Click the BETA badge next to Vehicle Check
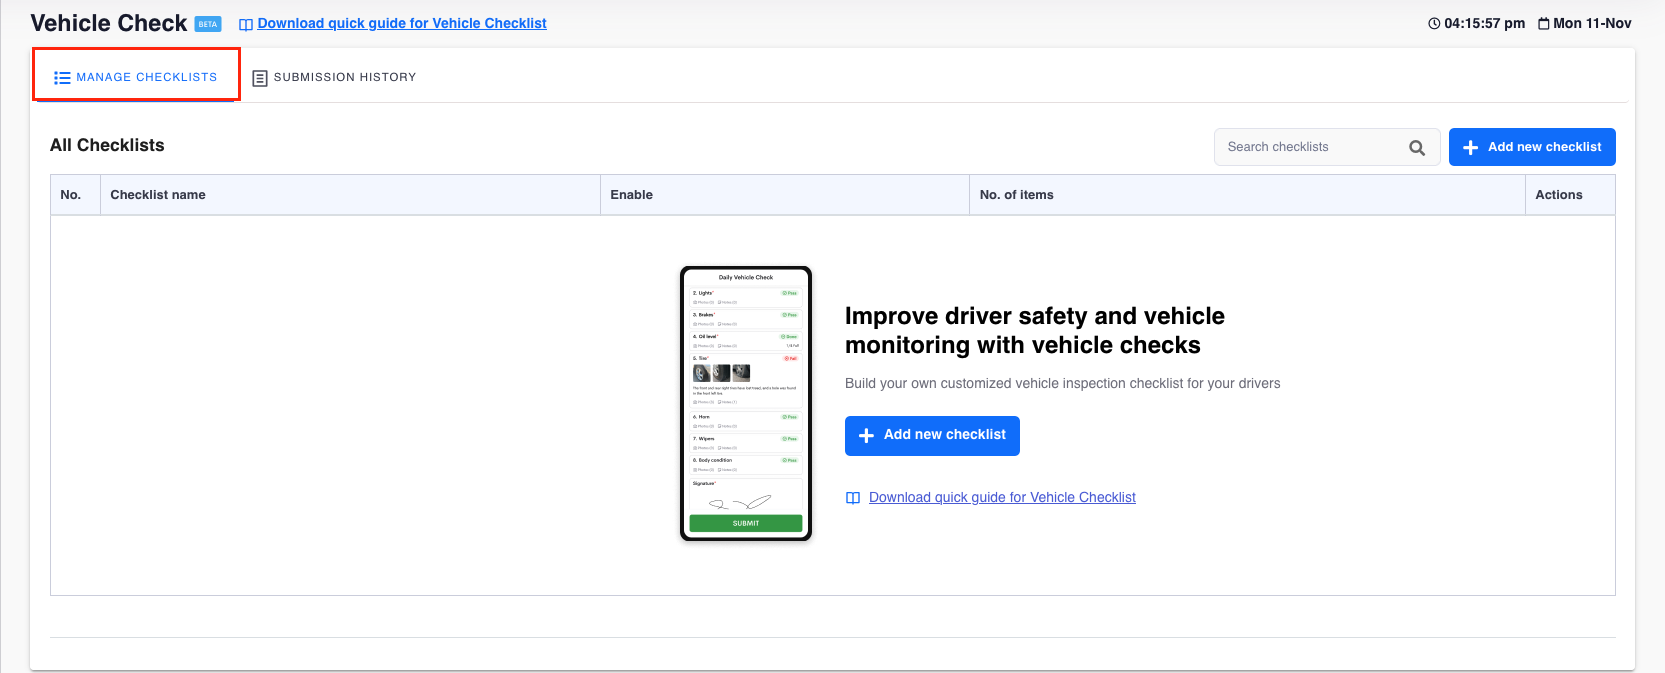 [208, 24]
